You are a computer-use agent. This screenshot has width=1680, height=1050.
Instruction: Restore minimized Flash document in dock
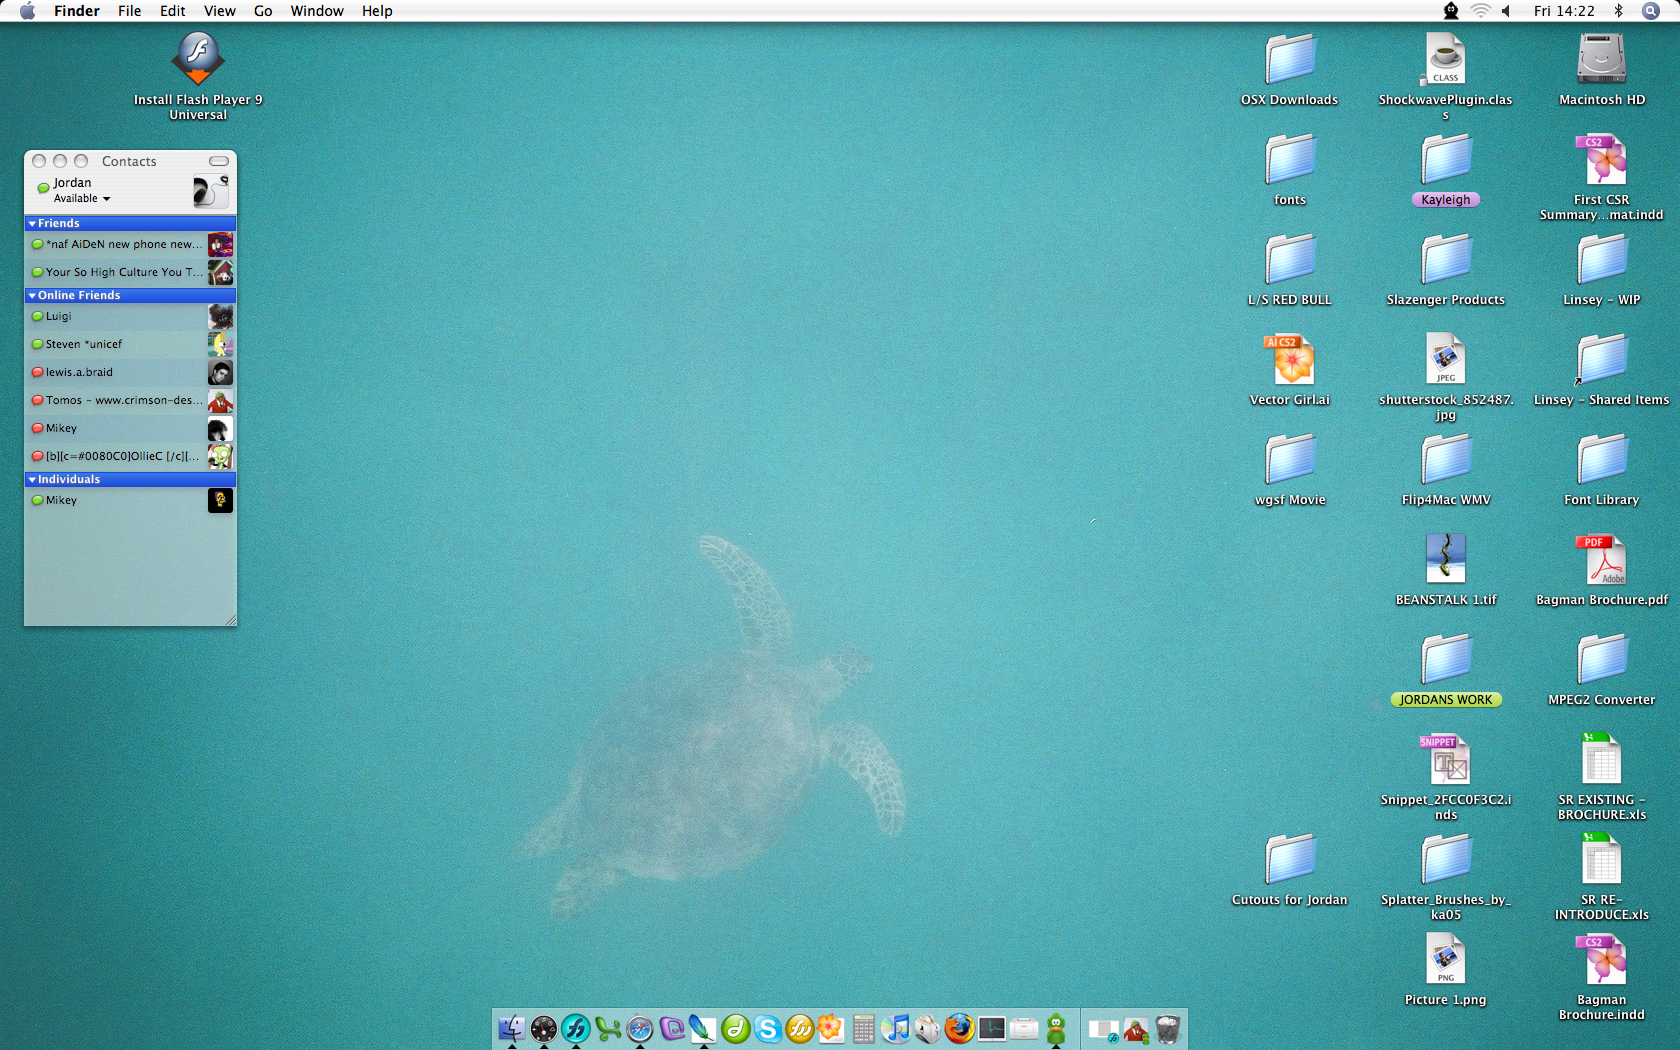coord(1104,1029)
